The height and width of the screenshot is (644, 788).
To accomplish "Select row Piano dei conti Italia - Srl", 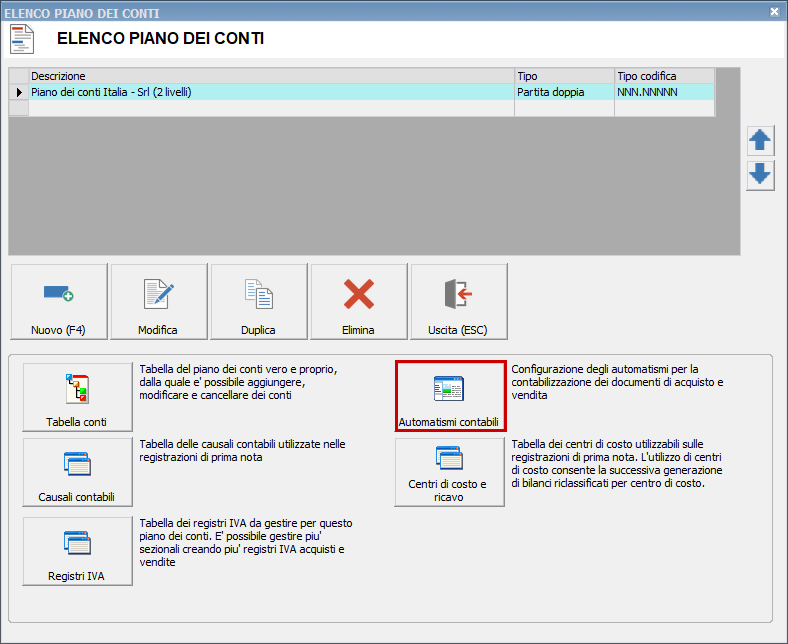I will pos(270,92).
